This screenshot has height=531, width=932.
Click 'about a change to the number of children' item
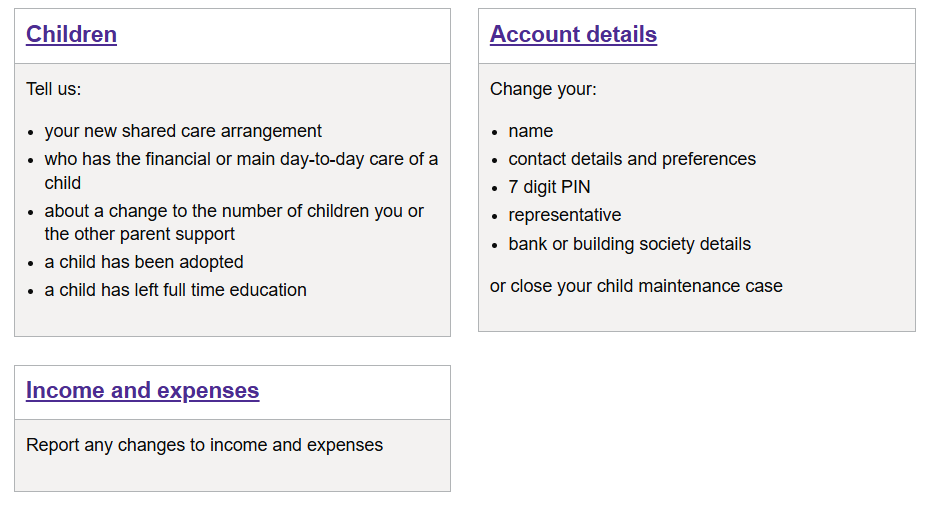click(234, 222)
